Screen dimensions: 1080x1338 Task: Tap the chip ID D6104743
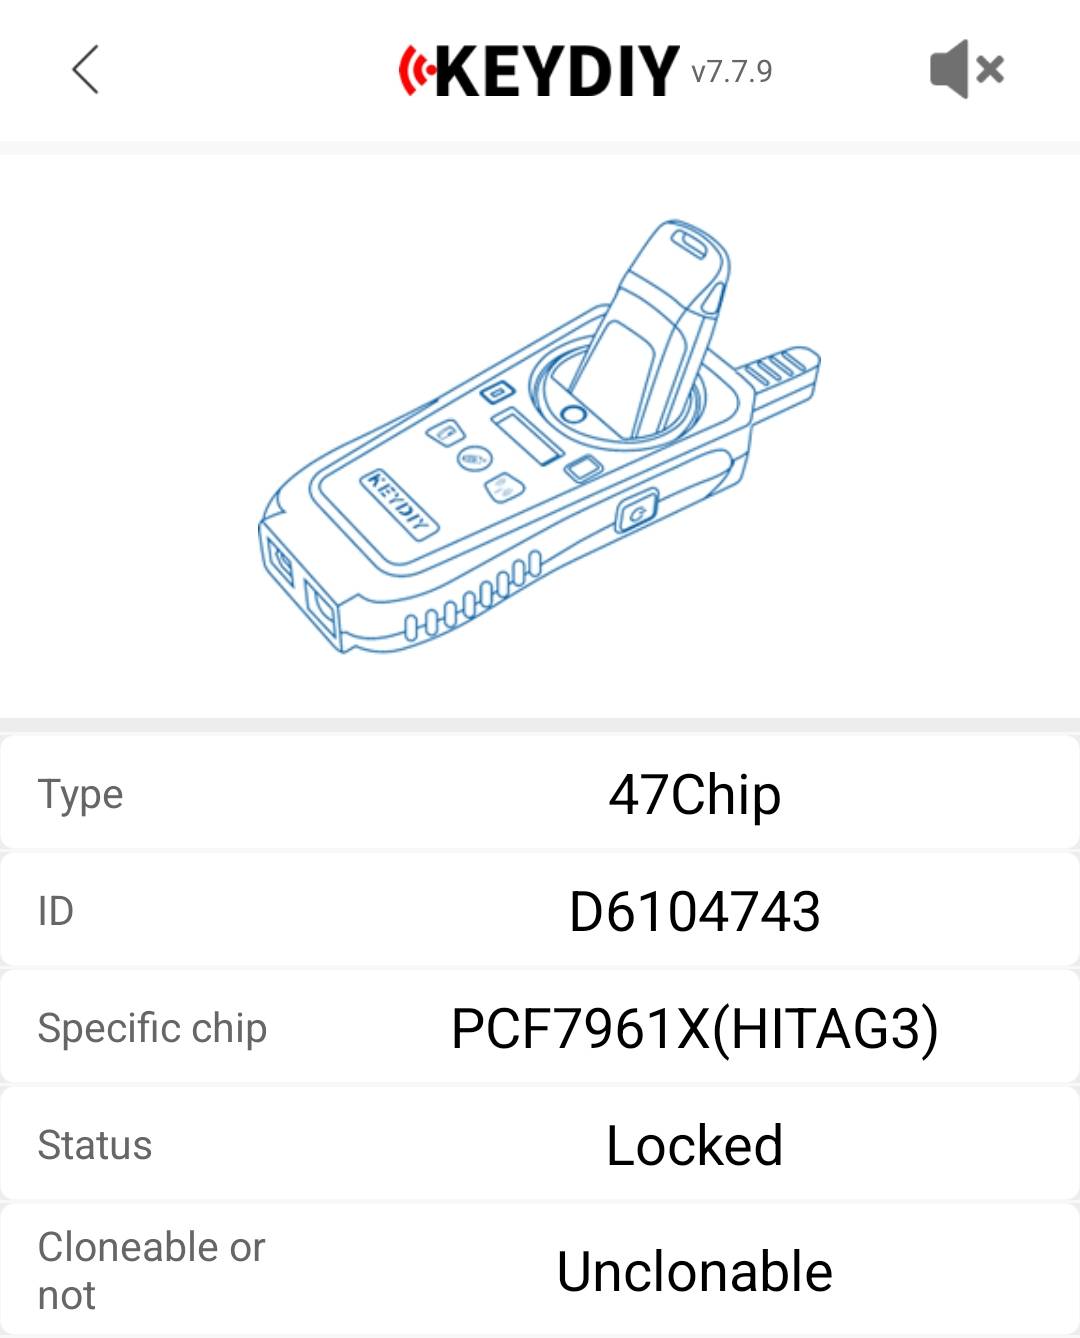pyautogui.click(x=695, y=911)
